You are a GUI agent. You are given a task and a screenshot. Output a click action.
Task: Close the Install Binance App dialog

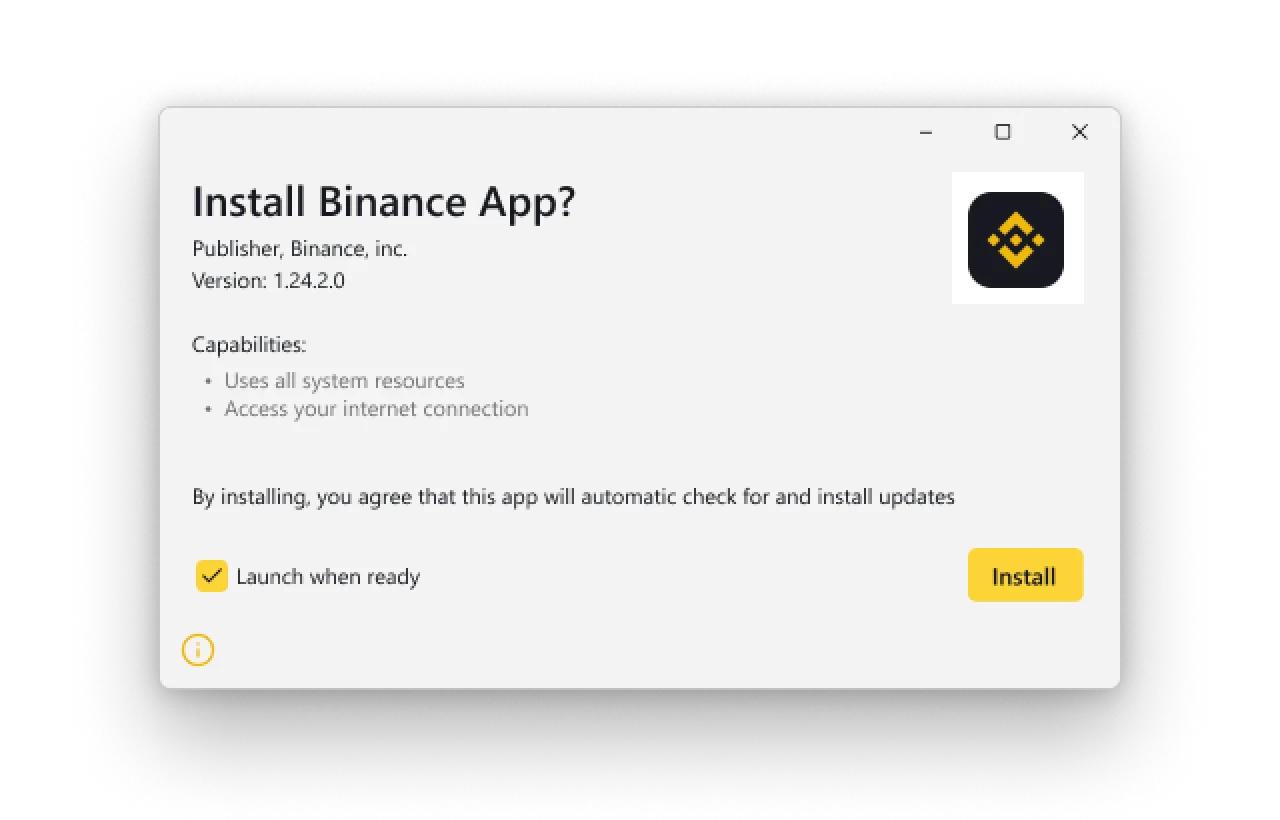[1080, 132]
